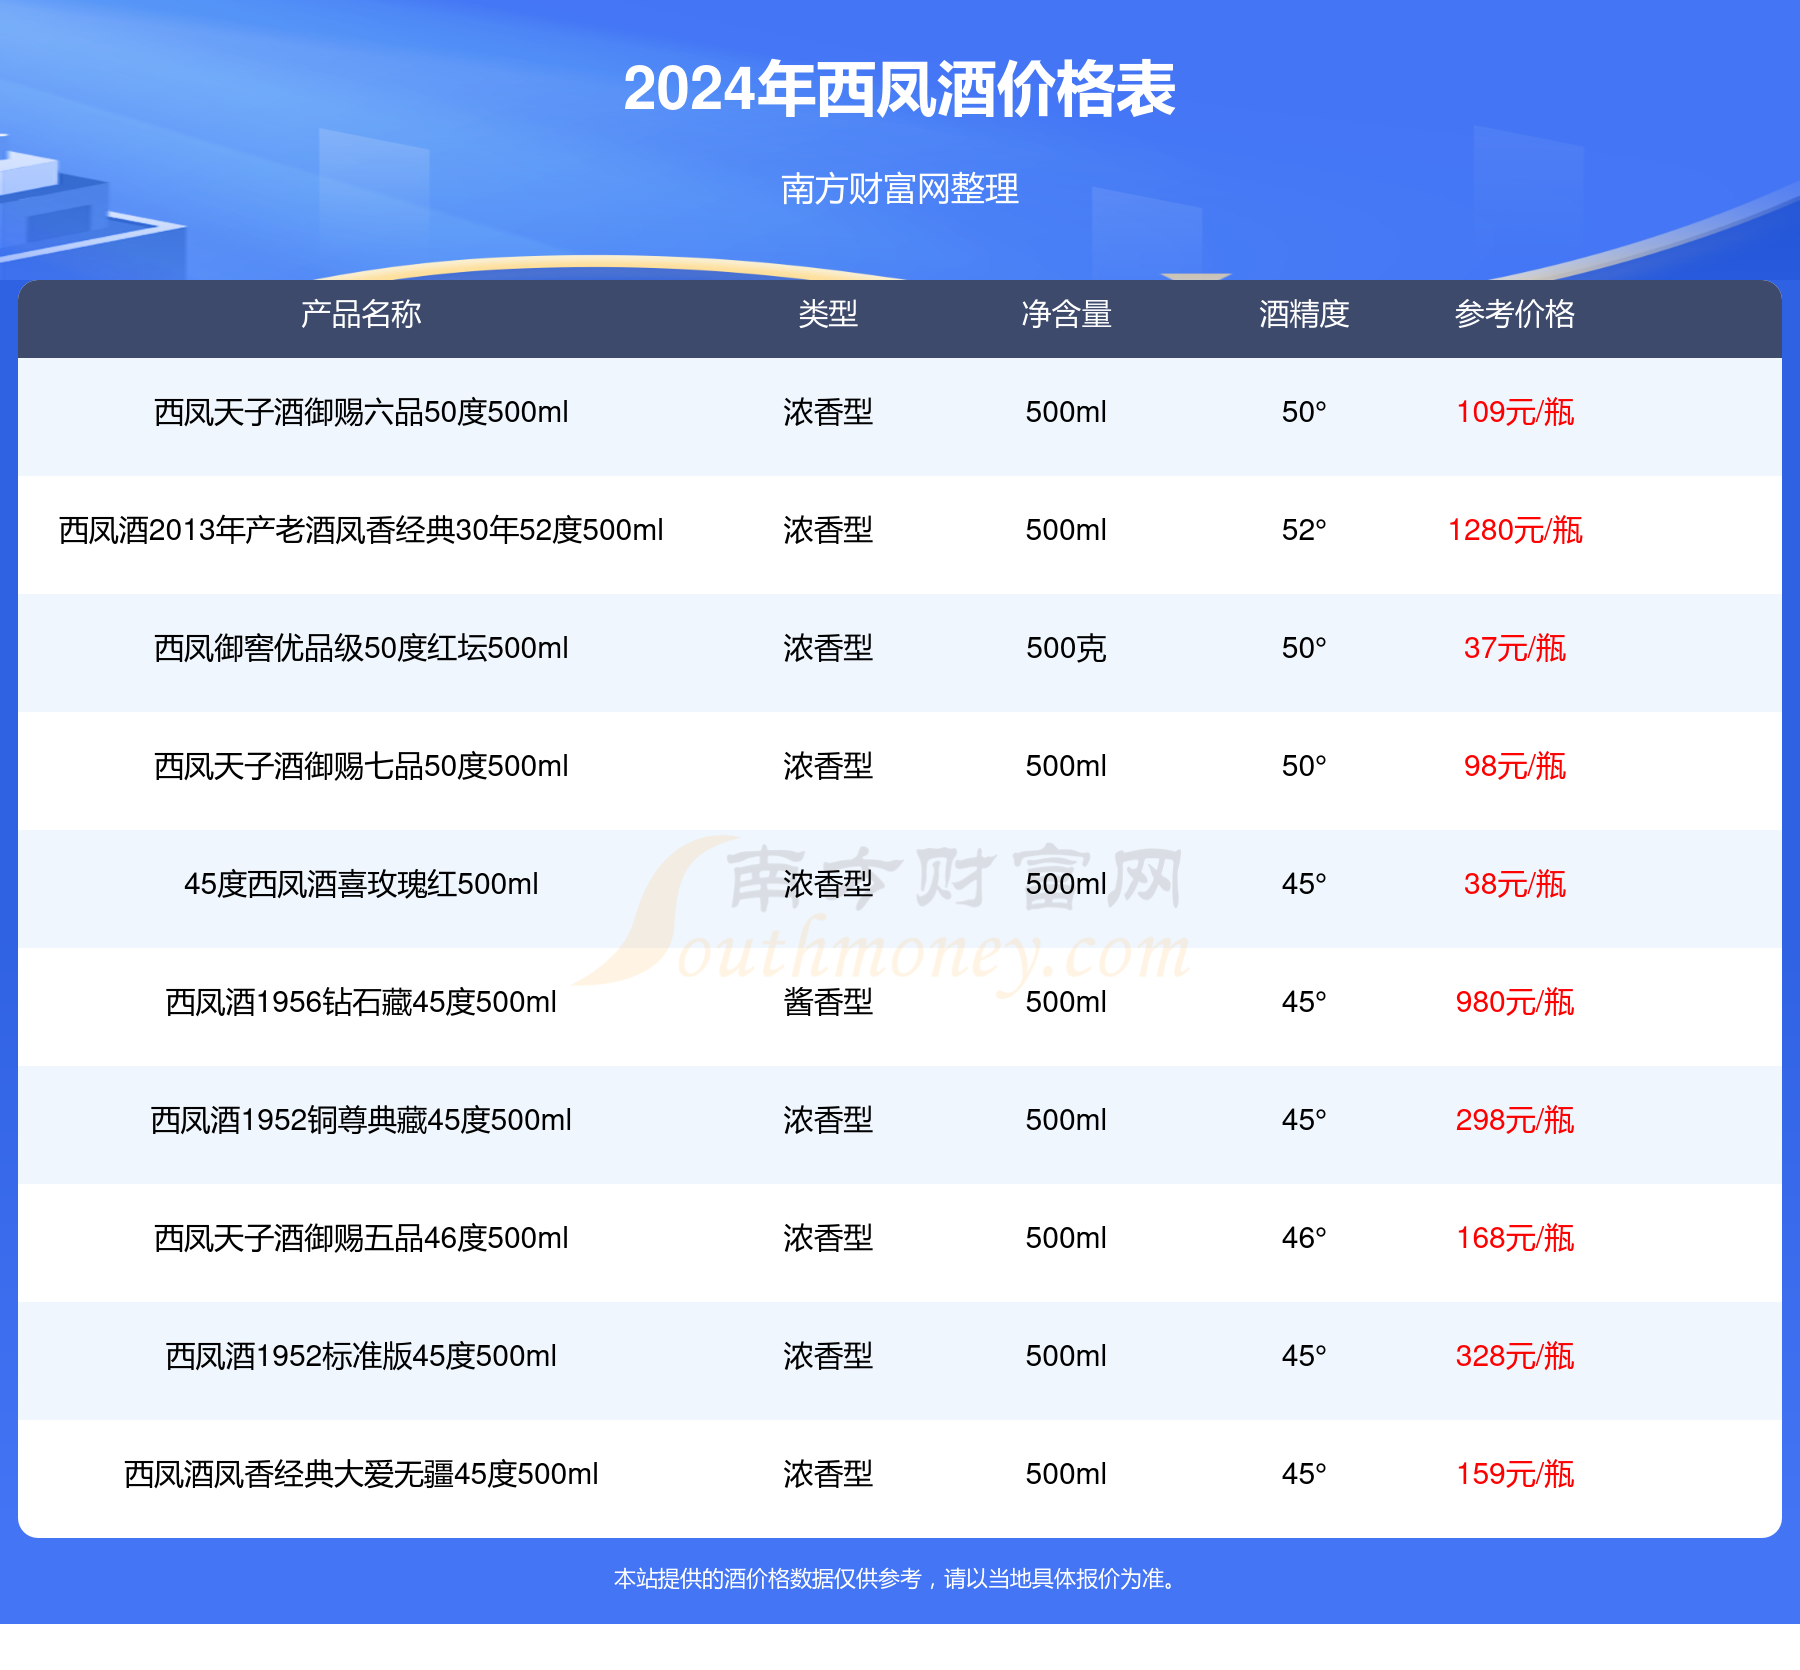This screenshot has width=1800, height=1670.
Task: Select product 西凤御窖优品级50度红坛500ml
Action: click(361, 648)
